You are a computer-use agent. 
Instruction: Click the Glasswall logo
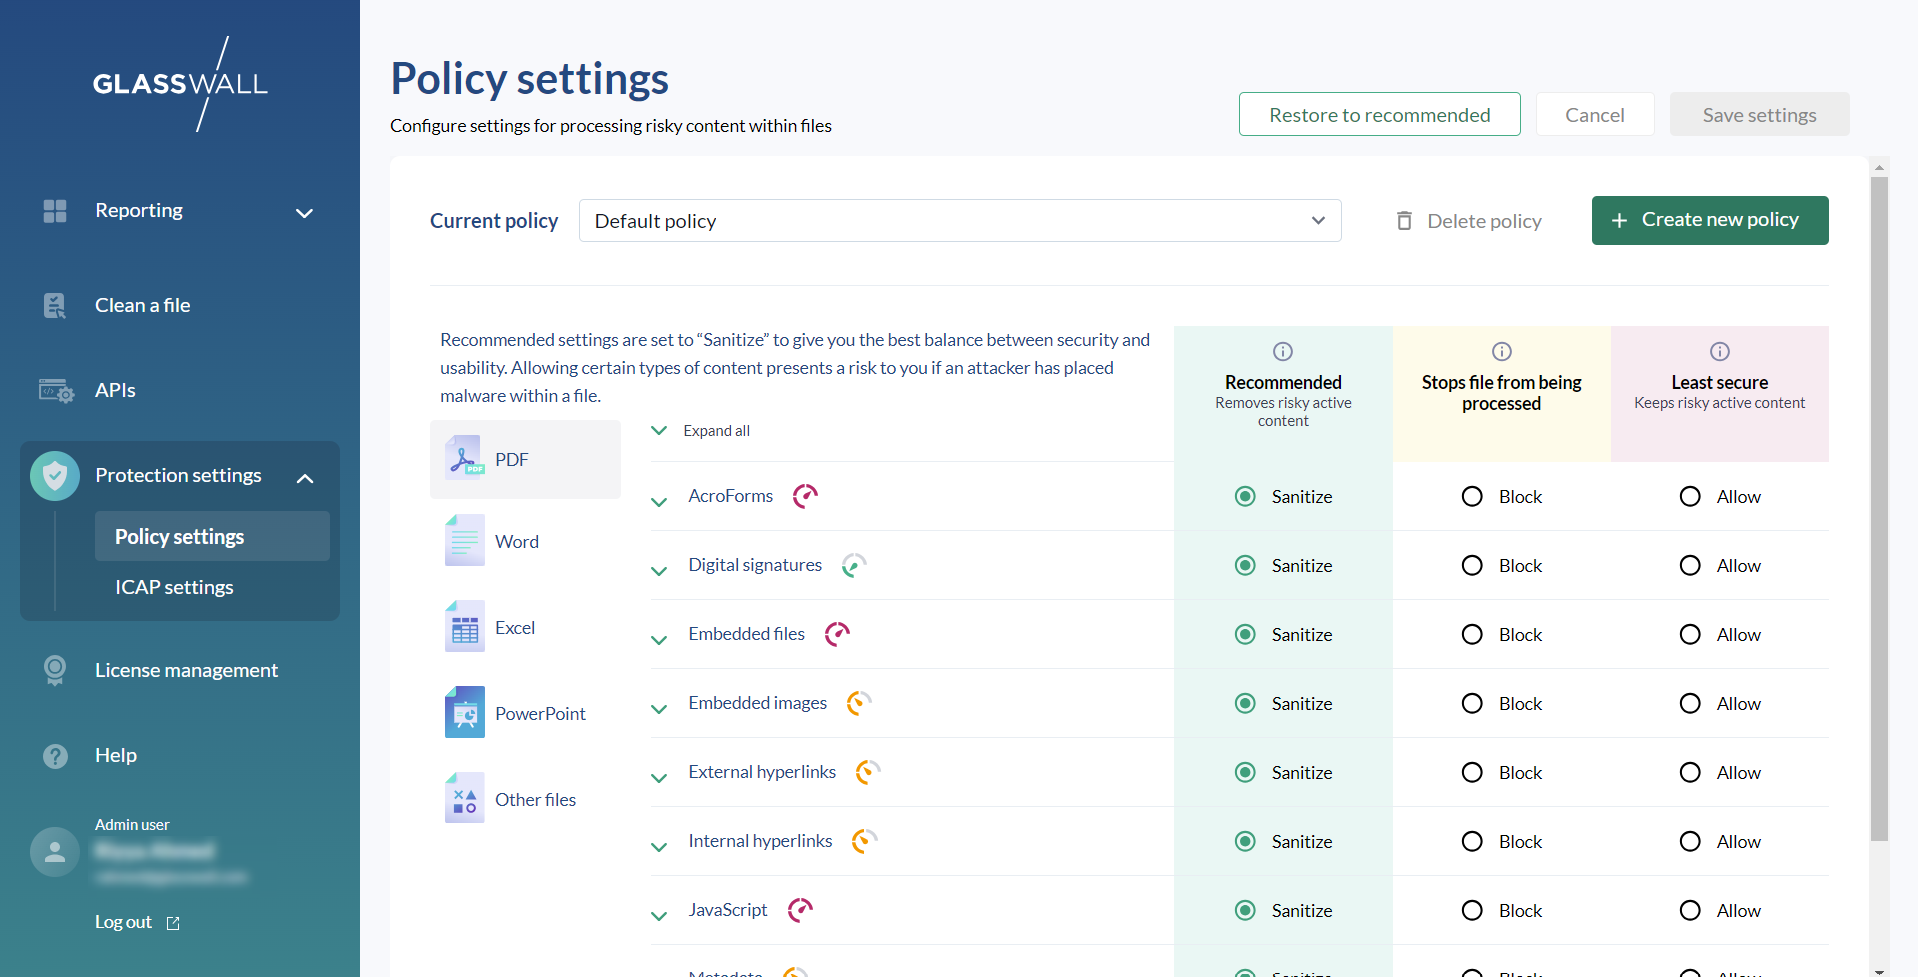pos(180,84)
